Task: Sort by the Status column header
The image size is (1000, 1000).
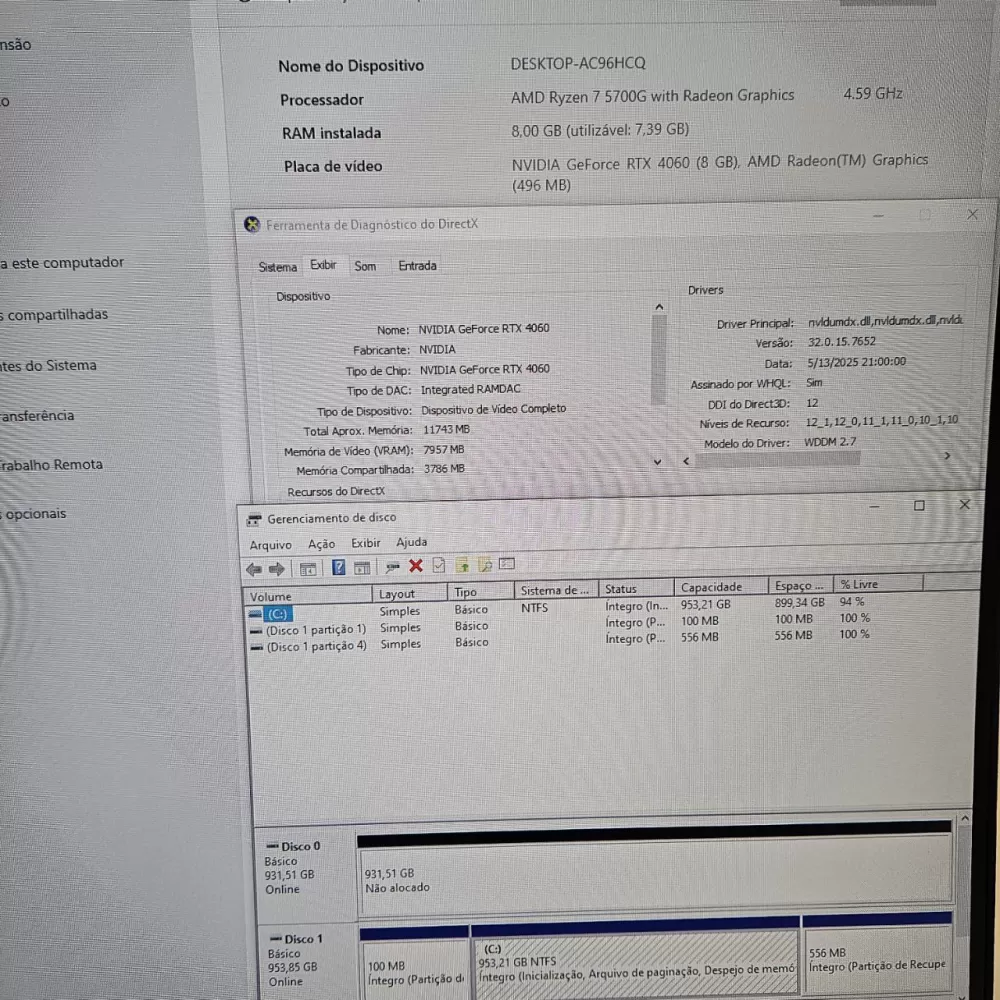Action: coord(636,588)
